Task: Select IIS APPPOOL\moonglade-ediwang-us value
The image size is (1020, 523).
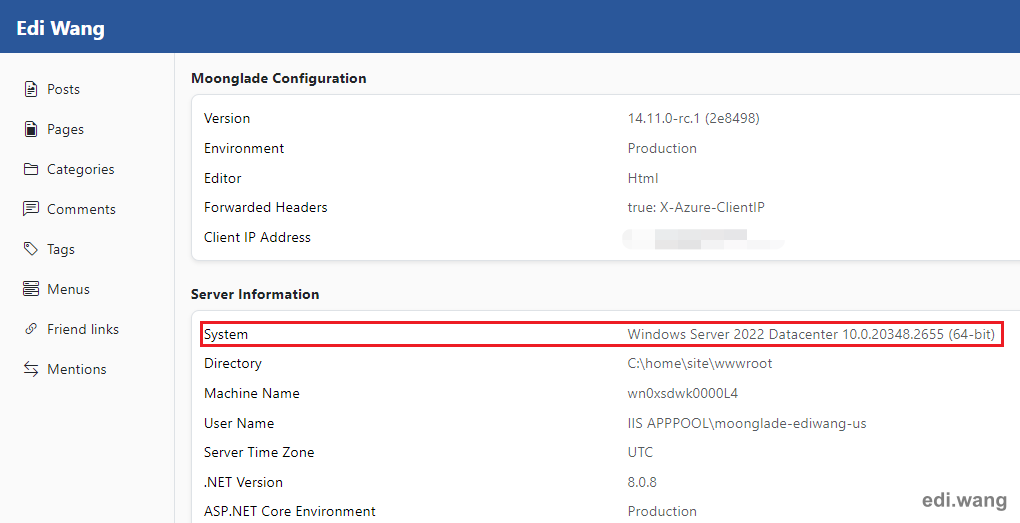Action: [x=747, y=423]
